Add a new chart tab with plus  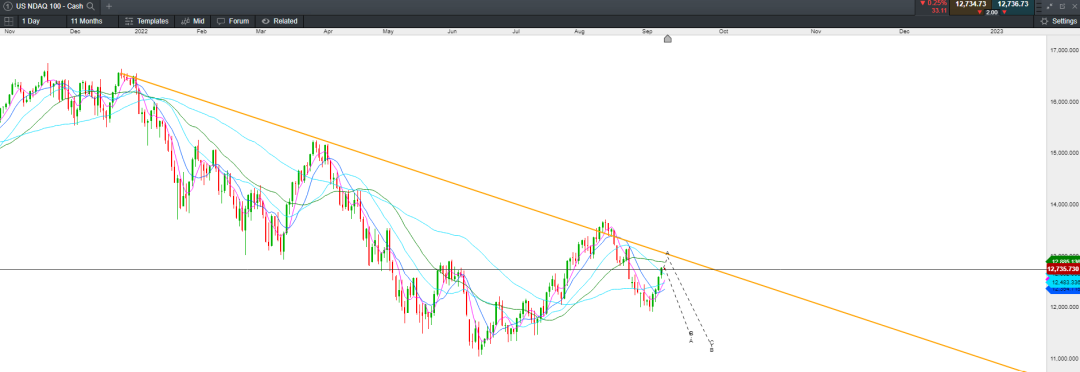108,6
